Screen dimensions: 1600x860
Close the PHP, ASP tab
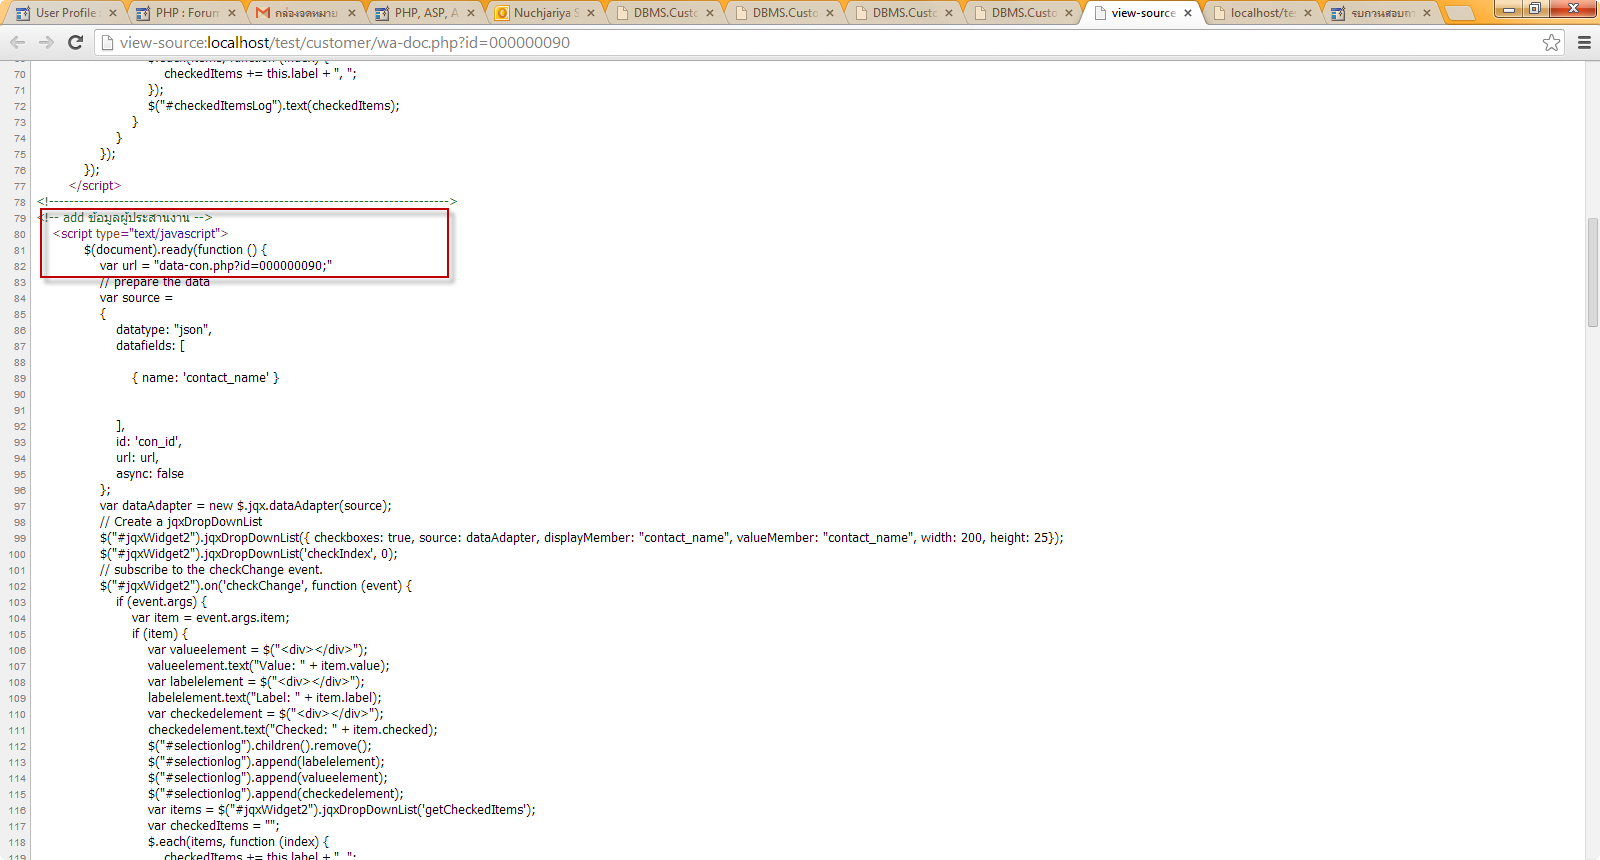point(471,13)
